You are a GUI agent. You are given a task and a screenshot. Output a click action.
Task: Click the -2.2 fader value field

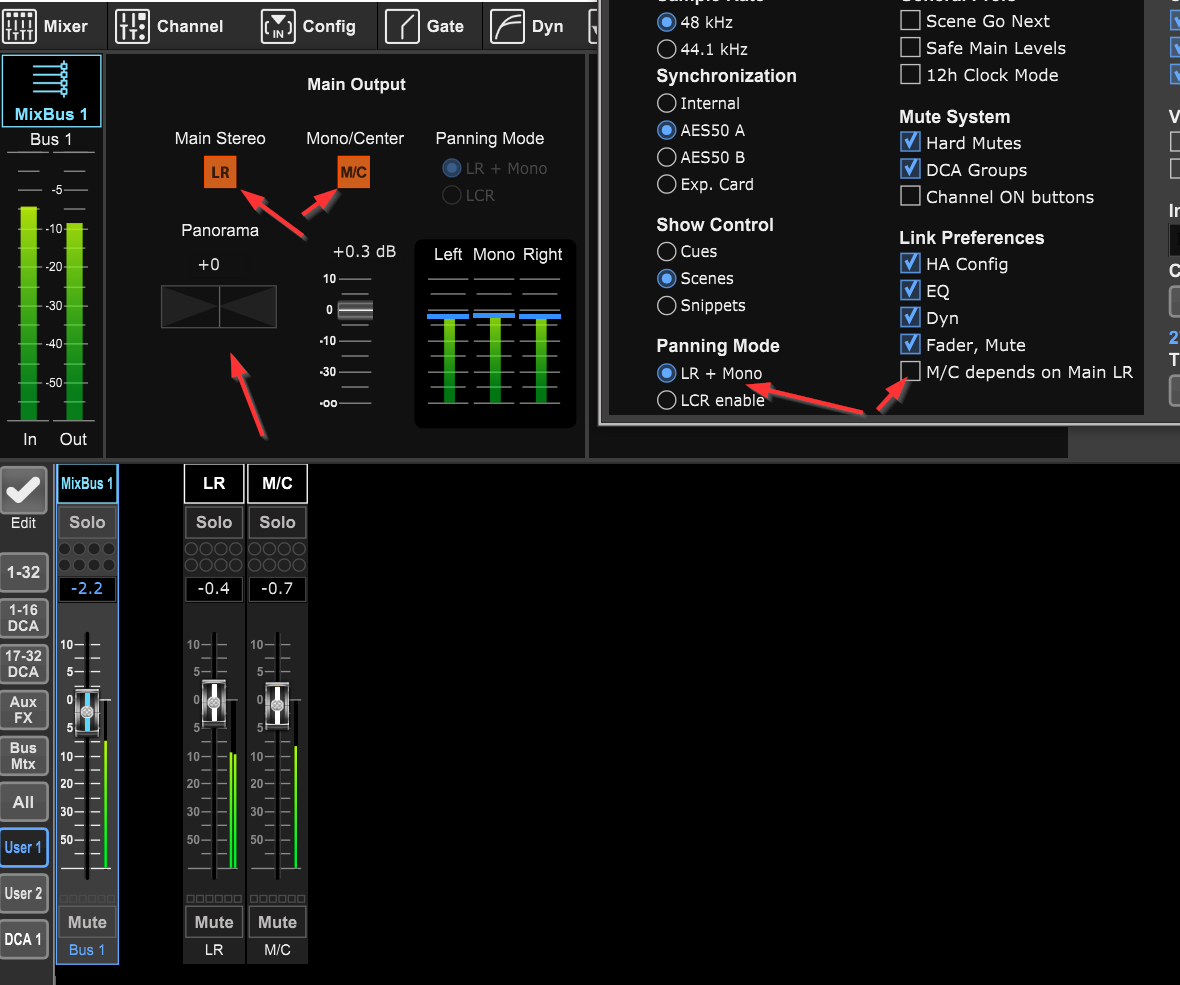coord(87,588)
